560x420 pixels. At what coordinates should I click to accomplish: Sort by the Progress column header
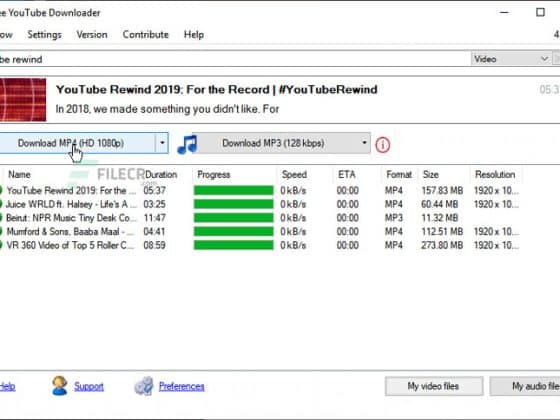(214, 175)
